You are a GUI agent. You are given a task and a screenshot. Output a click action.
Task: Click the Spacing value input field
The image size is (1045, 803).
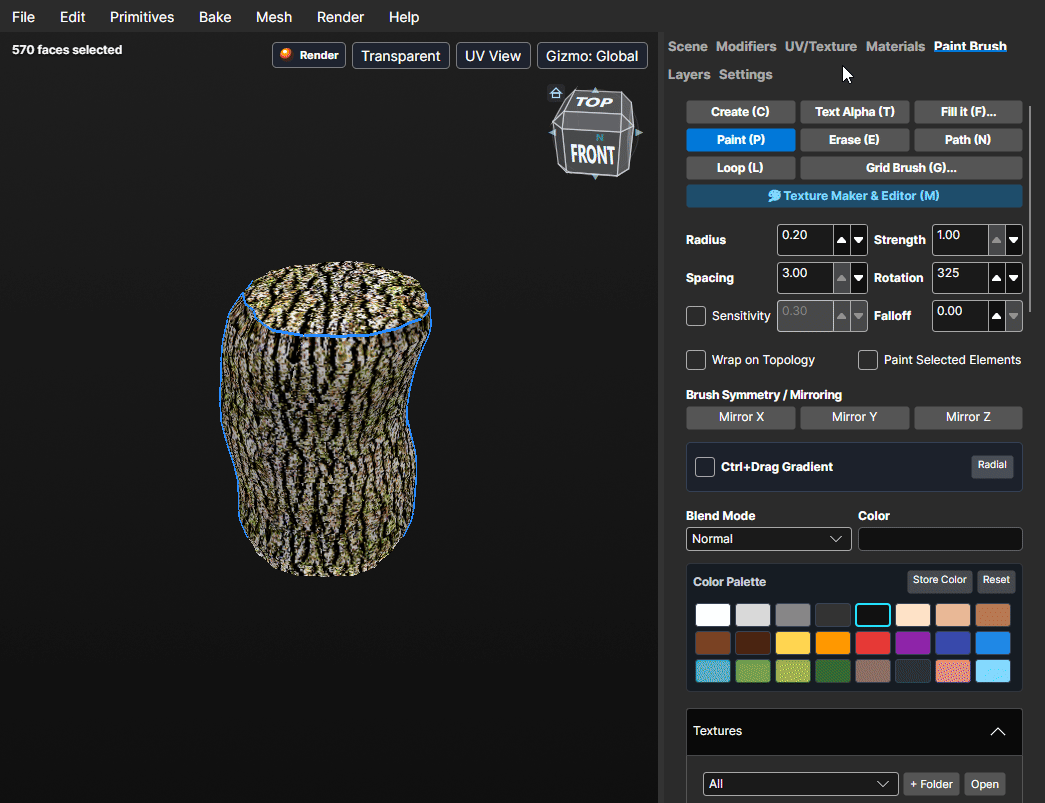[804, 278]
